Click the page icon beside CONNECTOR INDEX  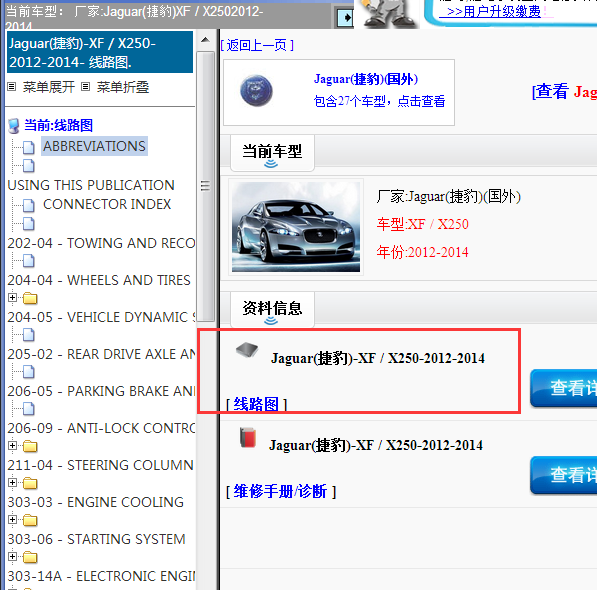tap(29, 205)
